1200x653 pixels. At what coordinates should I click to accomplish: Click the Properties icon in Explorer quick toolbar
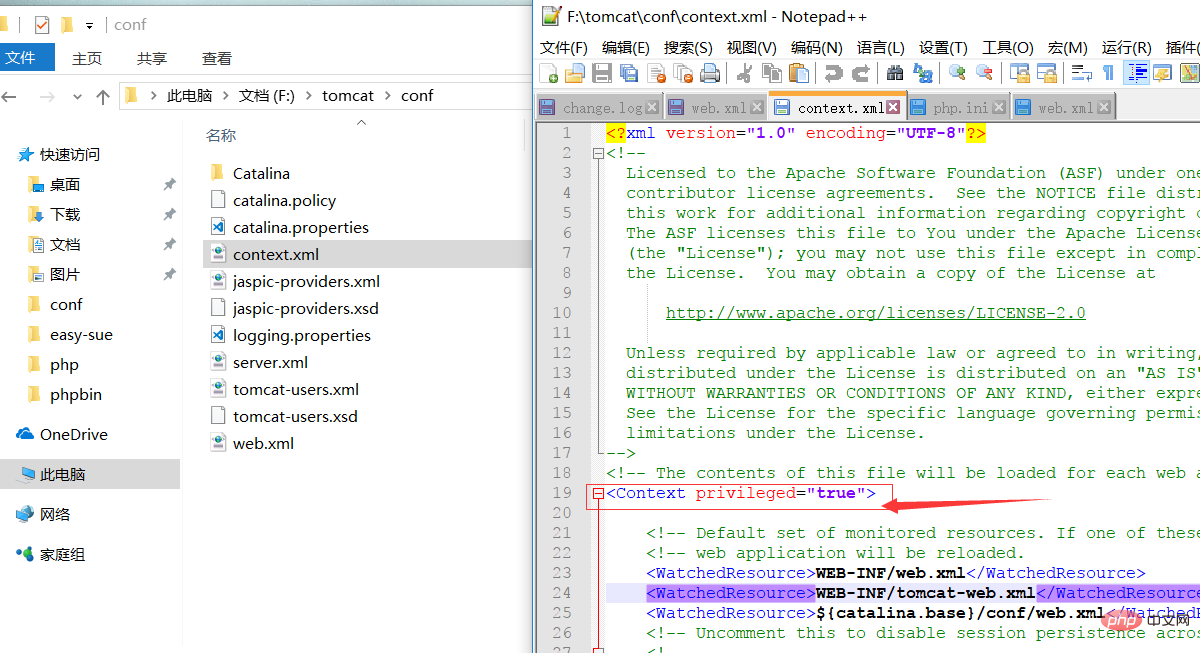[41, 24]
